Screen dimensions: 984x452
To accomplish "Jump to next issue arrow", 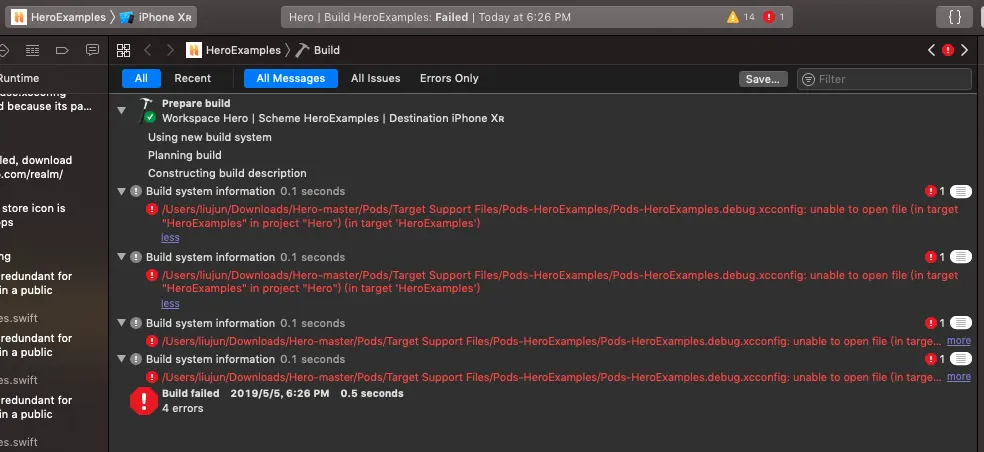I will [965, 50].
